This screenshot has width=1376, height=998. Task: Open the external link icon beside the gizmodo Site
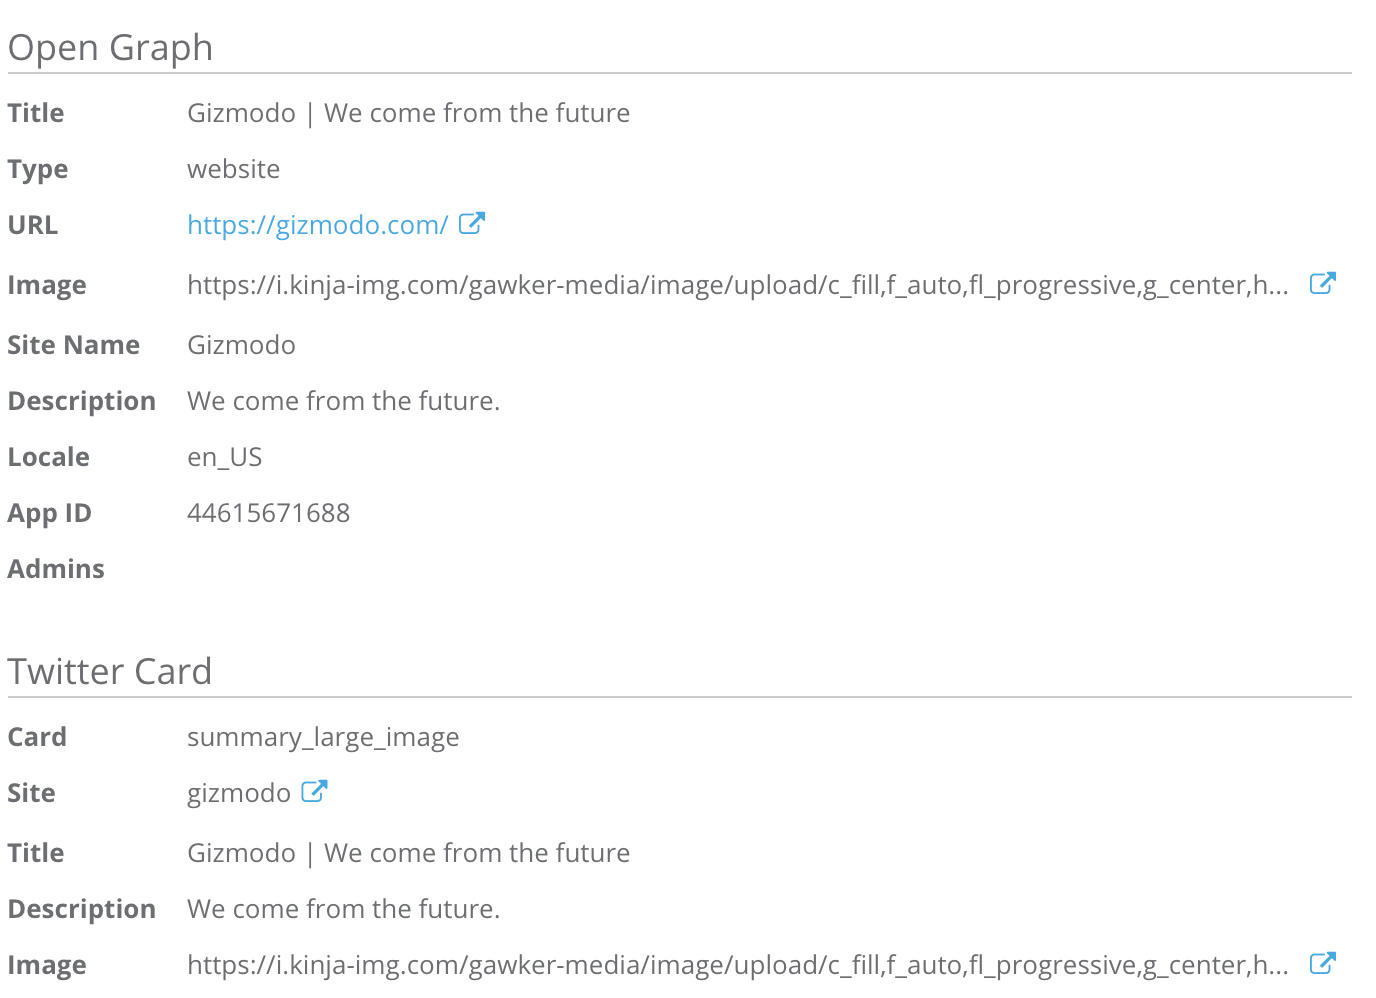click(314, 790)
